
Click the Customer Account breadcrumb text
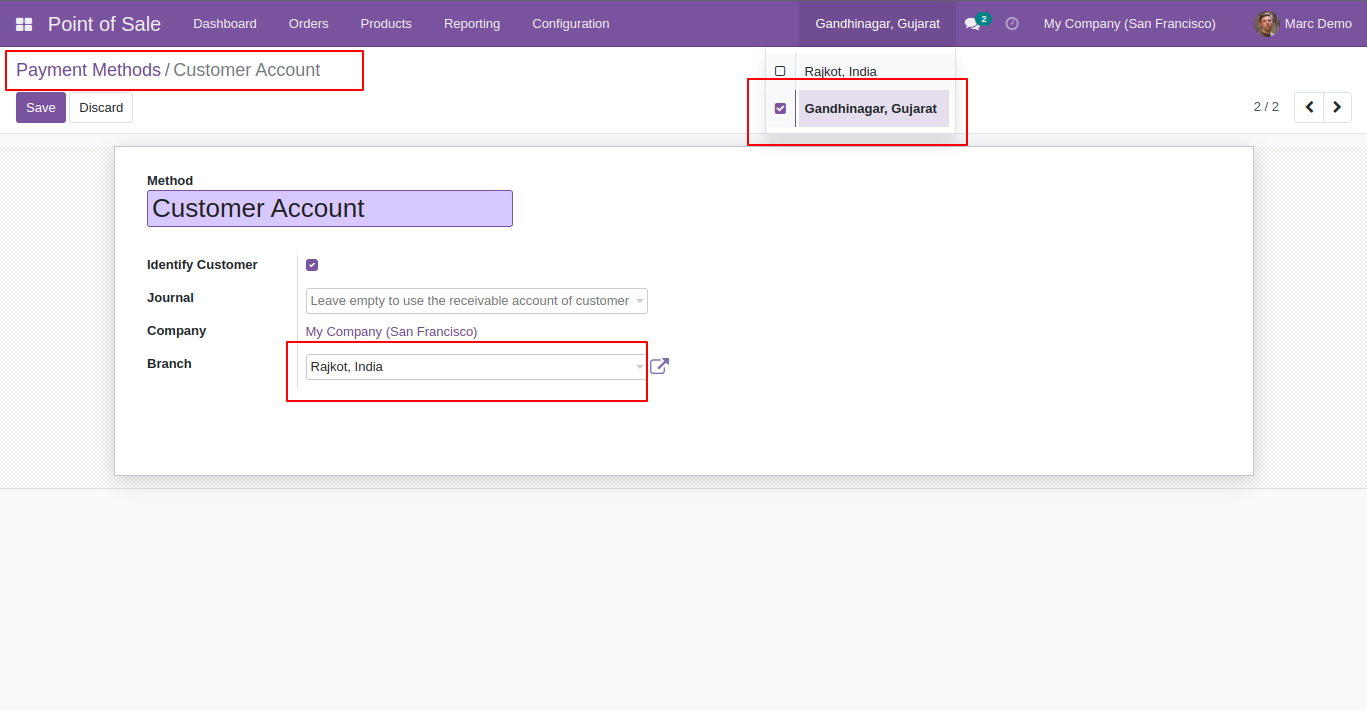coord(247,70)
